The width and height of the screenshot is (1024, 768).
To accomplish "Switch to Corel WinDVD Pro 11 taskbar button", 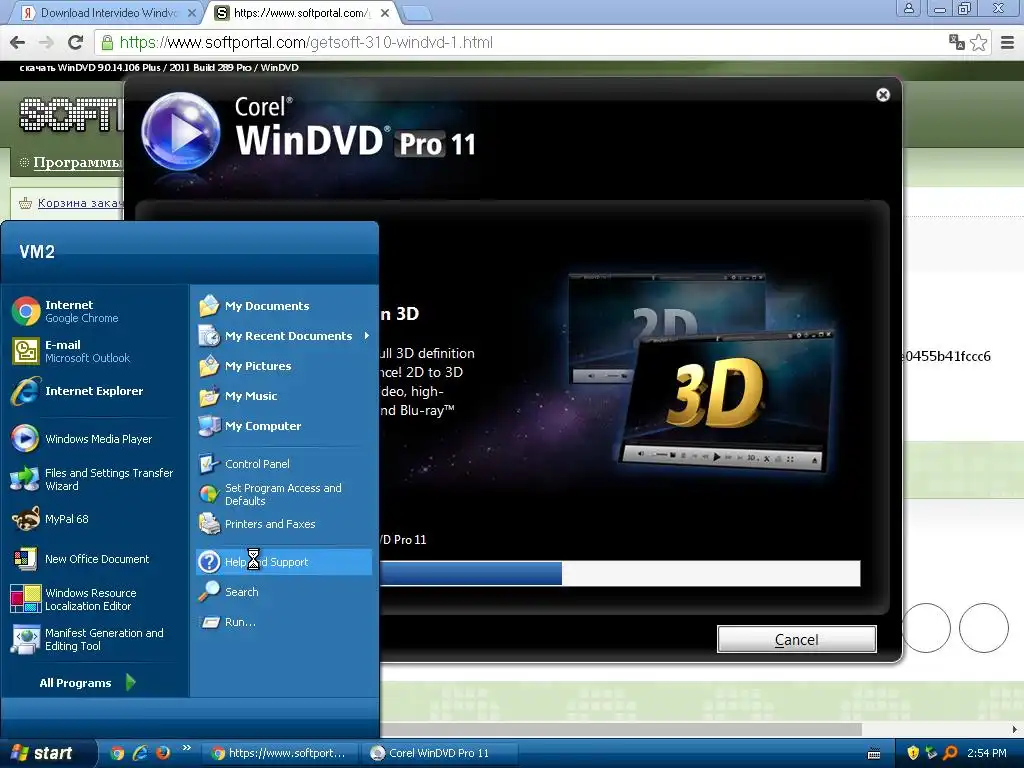I will 441,753.
